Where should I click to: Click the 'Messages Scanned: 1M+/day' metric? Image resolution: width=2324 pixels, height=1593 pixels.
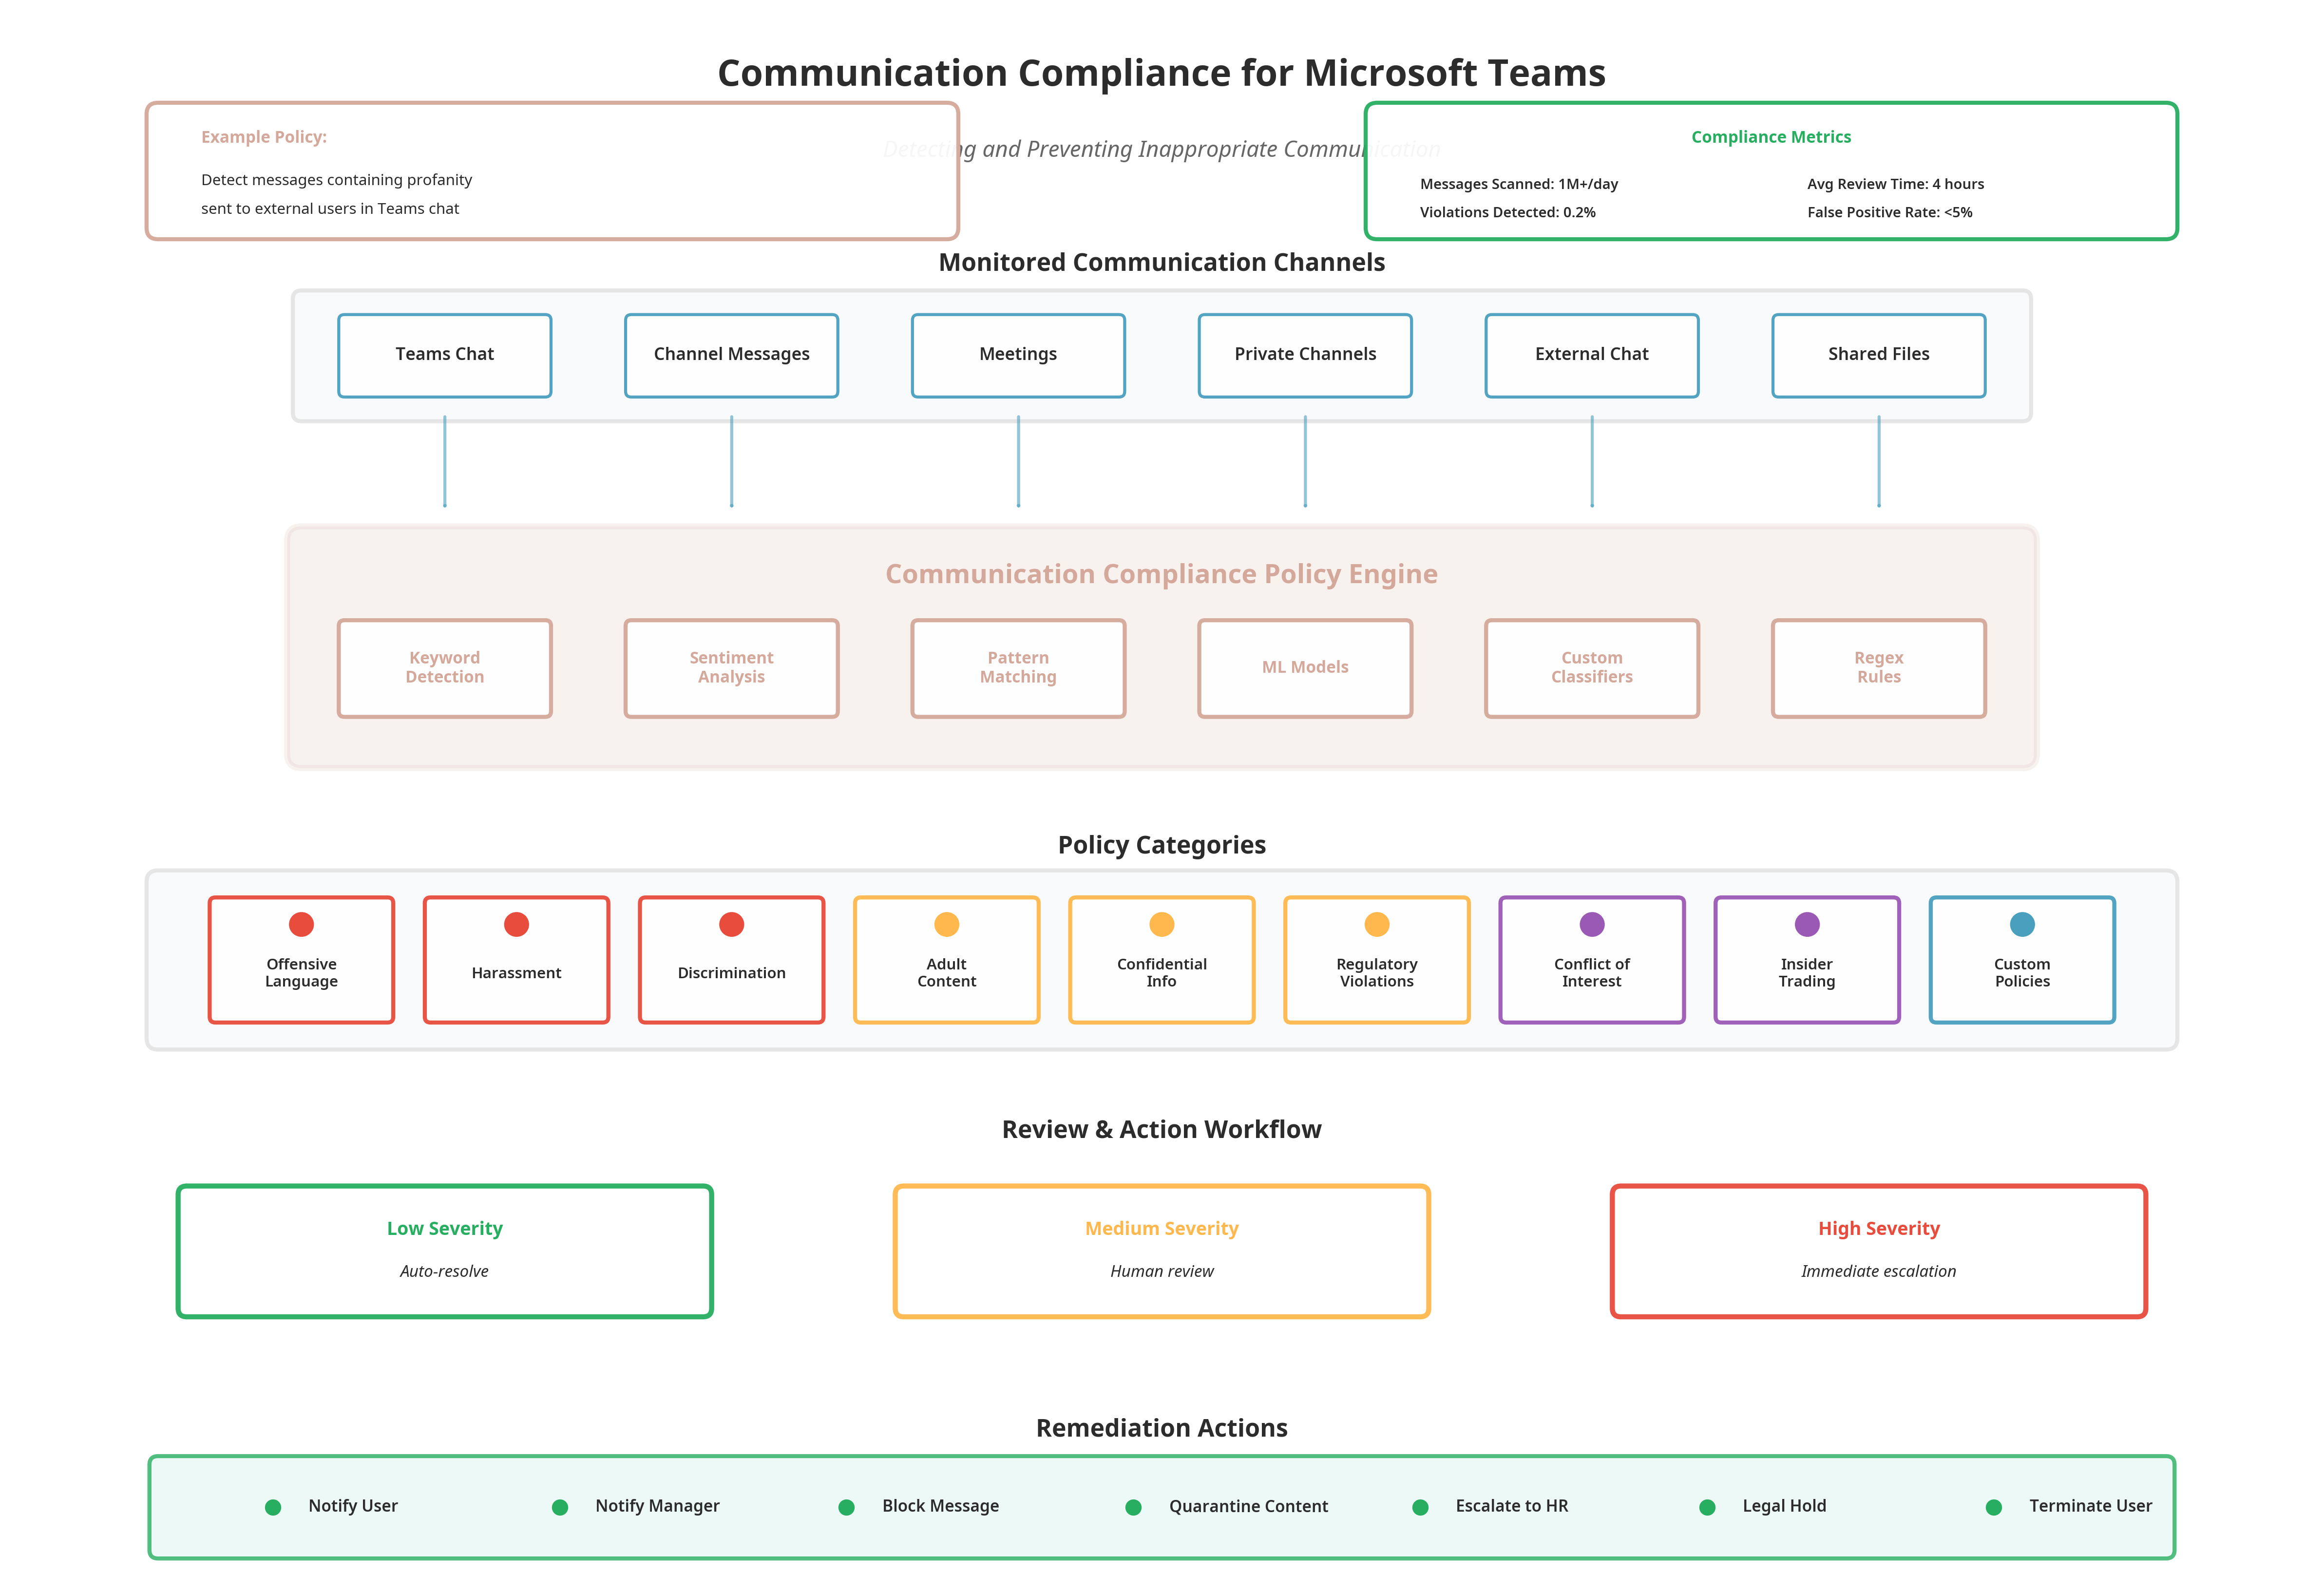pos(1518,184)
